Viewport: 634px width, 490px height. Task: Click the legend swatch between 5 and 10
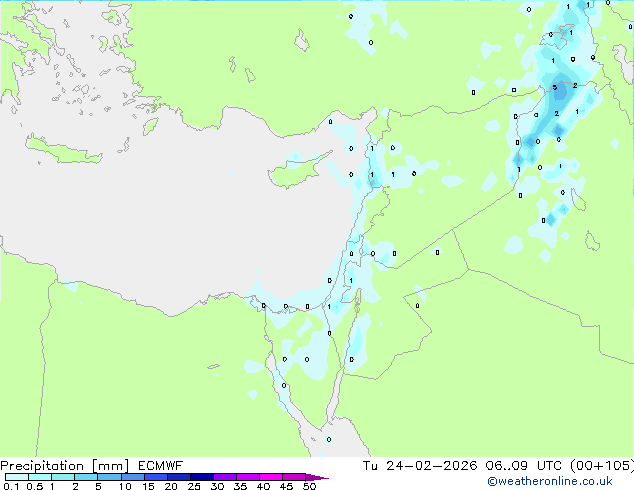tap(109, 477)
